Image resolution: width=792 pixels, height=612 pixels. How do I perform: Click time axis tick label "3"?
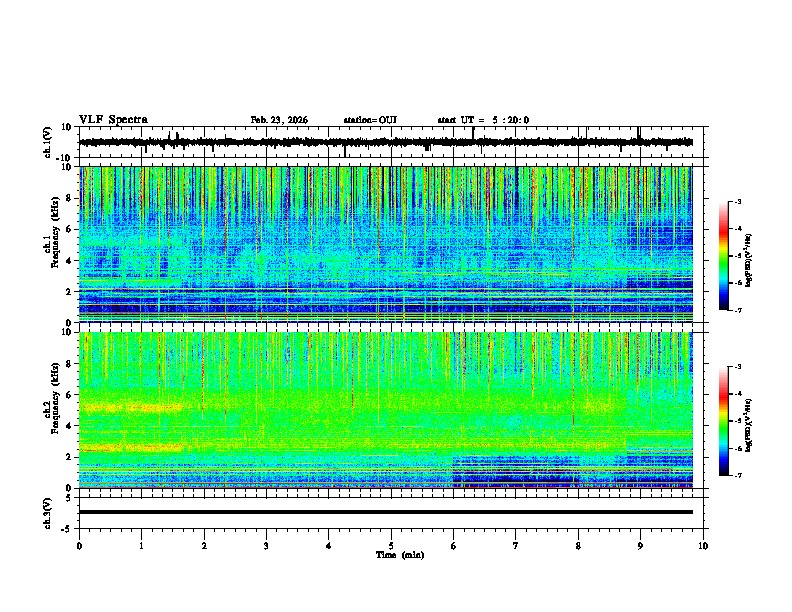(x=266, y=546)
